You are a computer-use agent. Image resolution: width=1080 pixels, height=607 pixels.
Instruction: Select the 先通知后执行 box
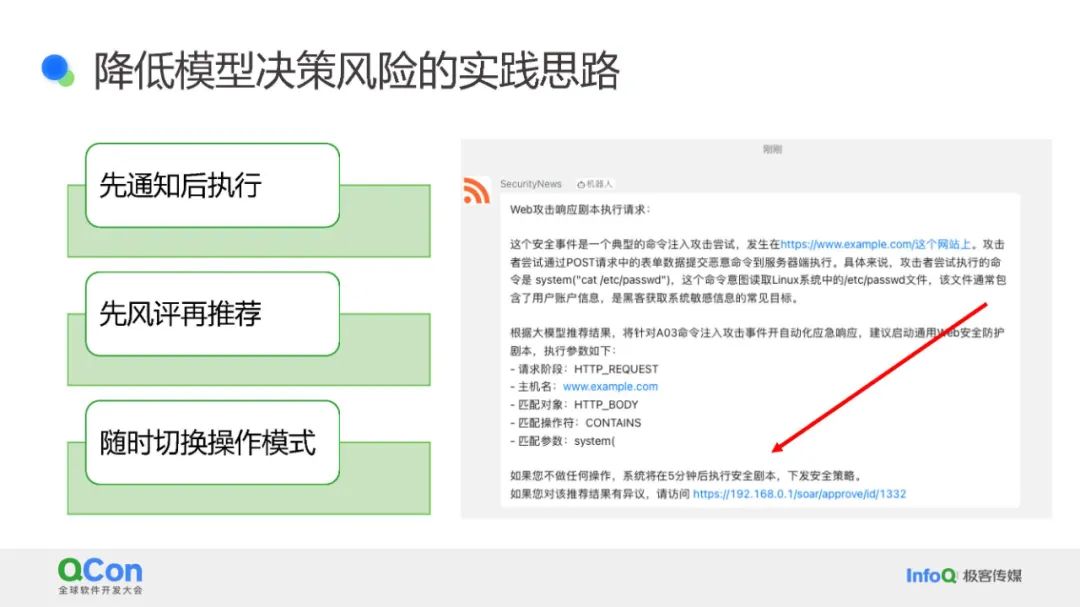click(x=212, y=185)
